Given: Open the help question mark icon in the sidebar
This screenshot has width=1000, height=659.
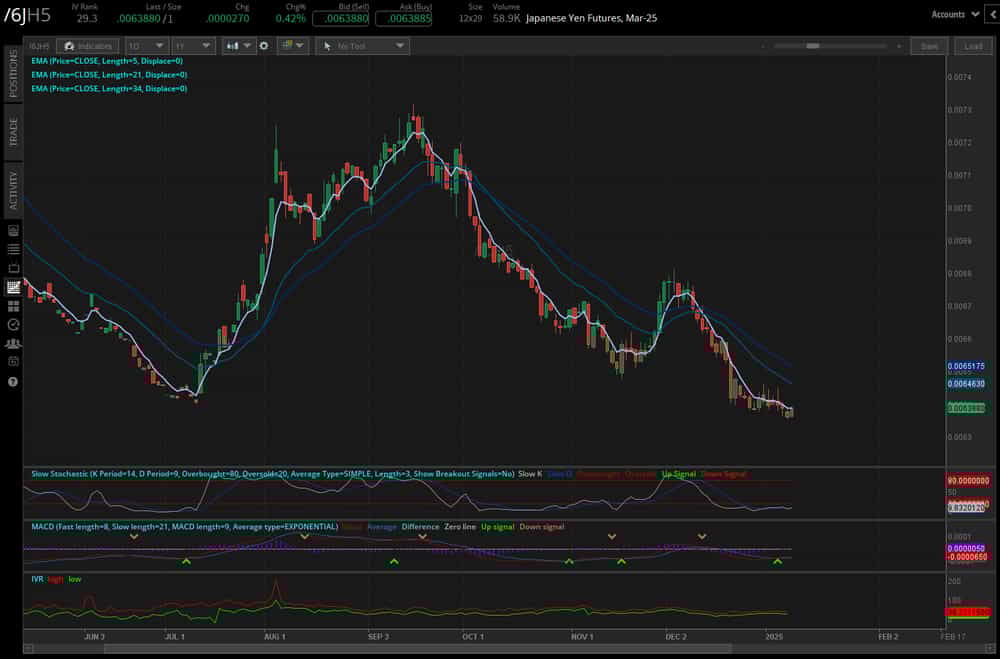Looking at the screenshot, I should pyautogui.click(x=13, y=381).
